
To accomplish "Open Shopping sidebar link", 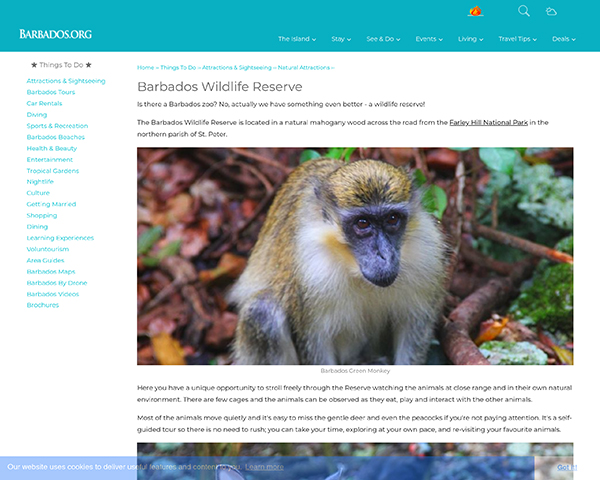I will 42,215.
